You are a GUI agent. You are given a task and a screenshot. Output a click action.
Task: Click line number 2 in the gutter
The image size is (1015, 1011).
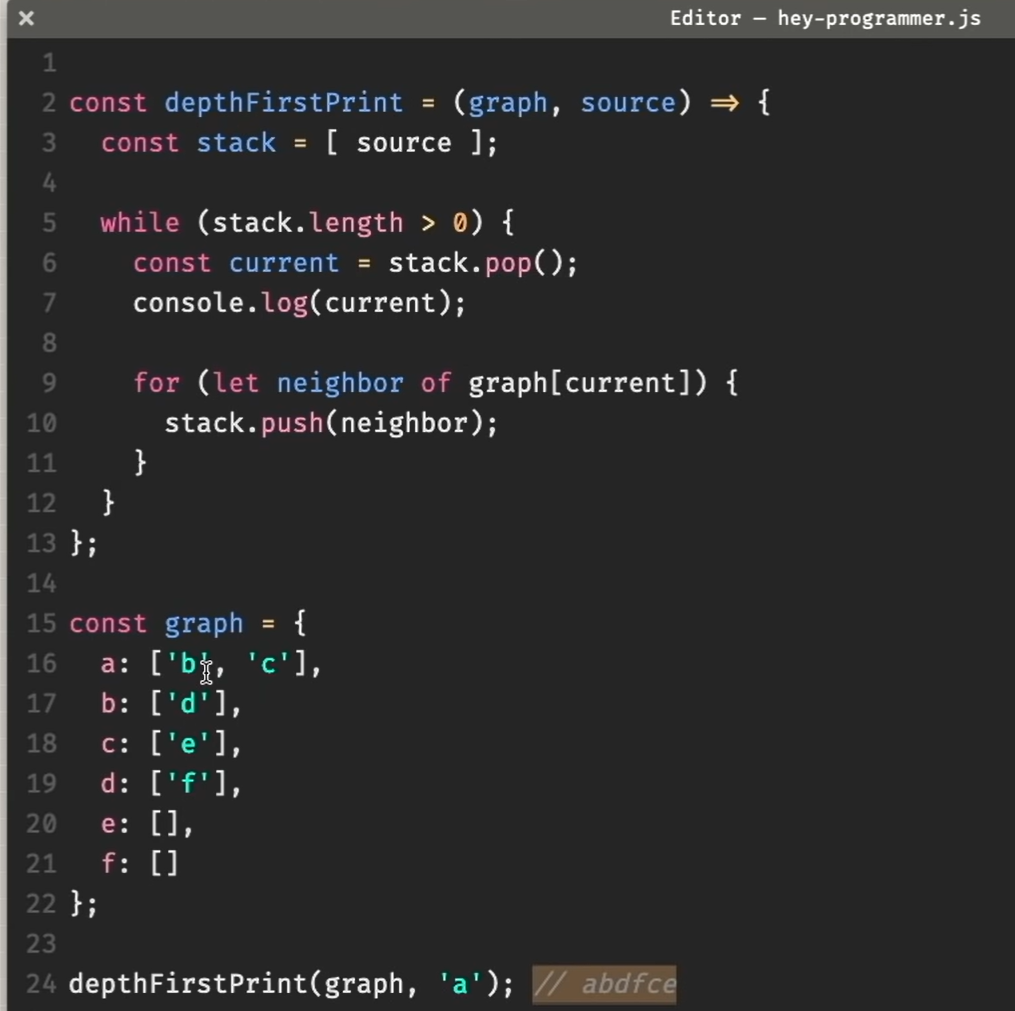[48, 103]
